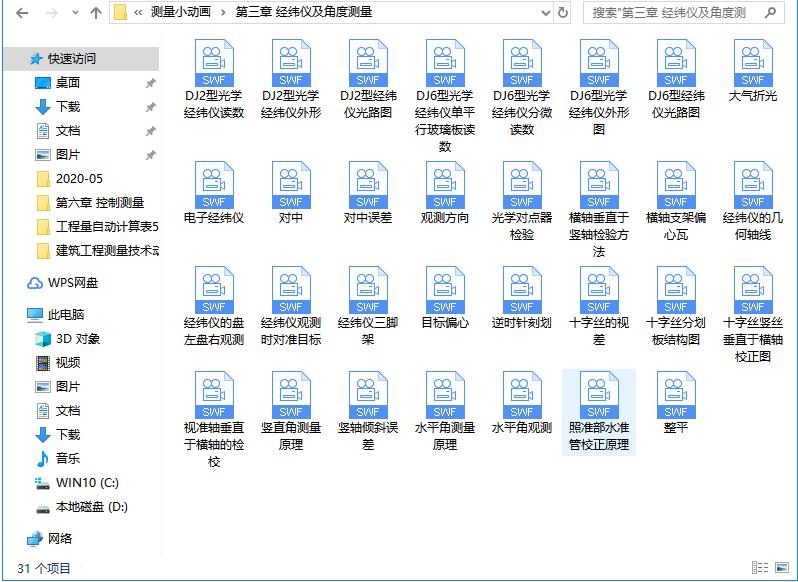The width and height of the screenshot is (798, 582).
Task: Select 经纬仪的盘左盘右观测 file icon
Action: (x=214, y=290)
